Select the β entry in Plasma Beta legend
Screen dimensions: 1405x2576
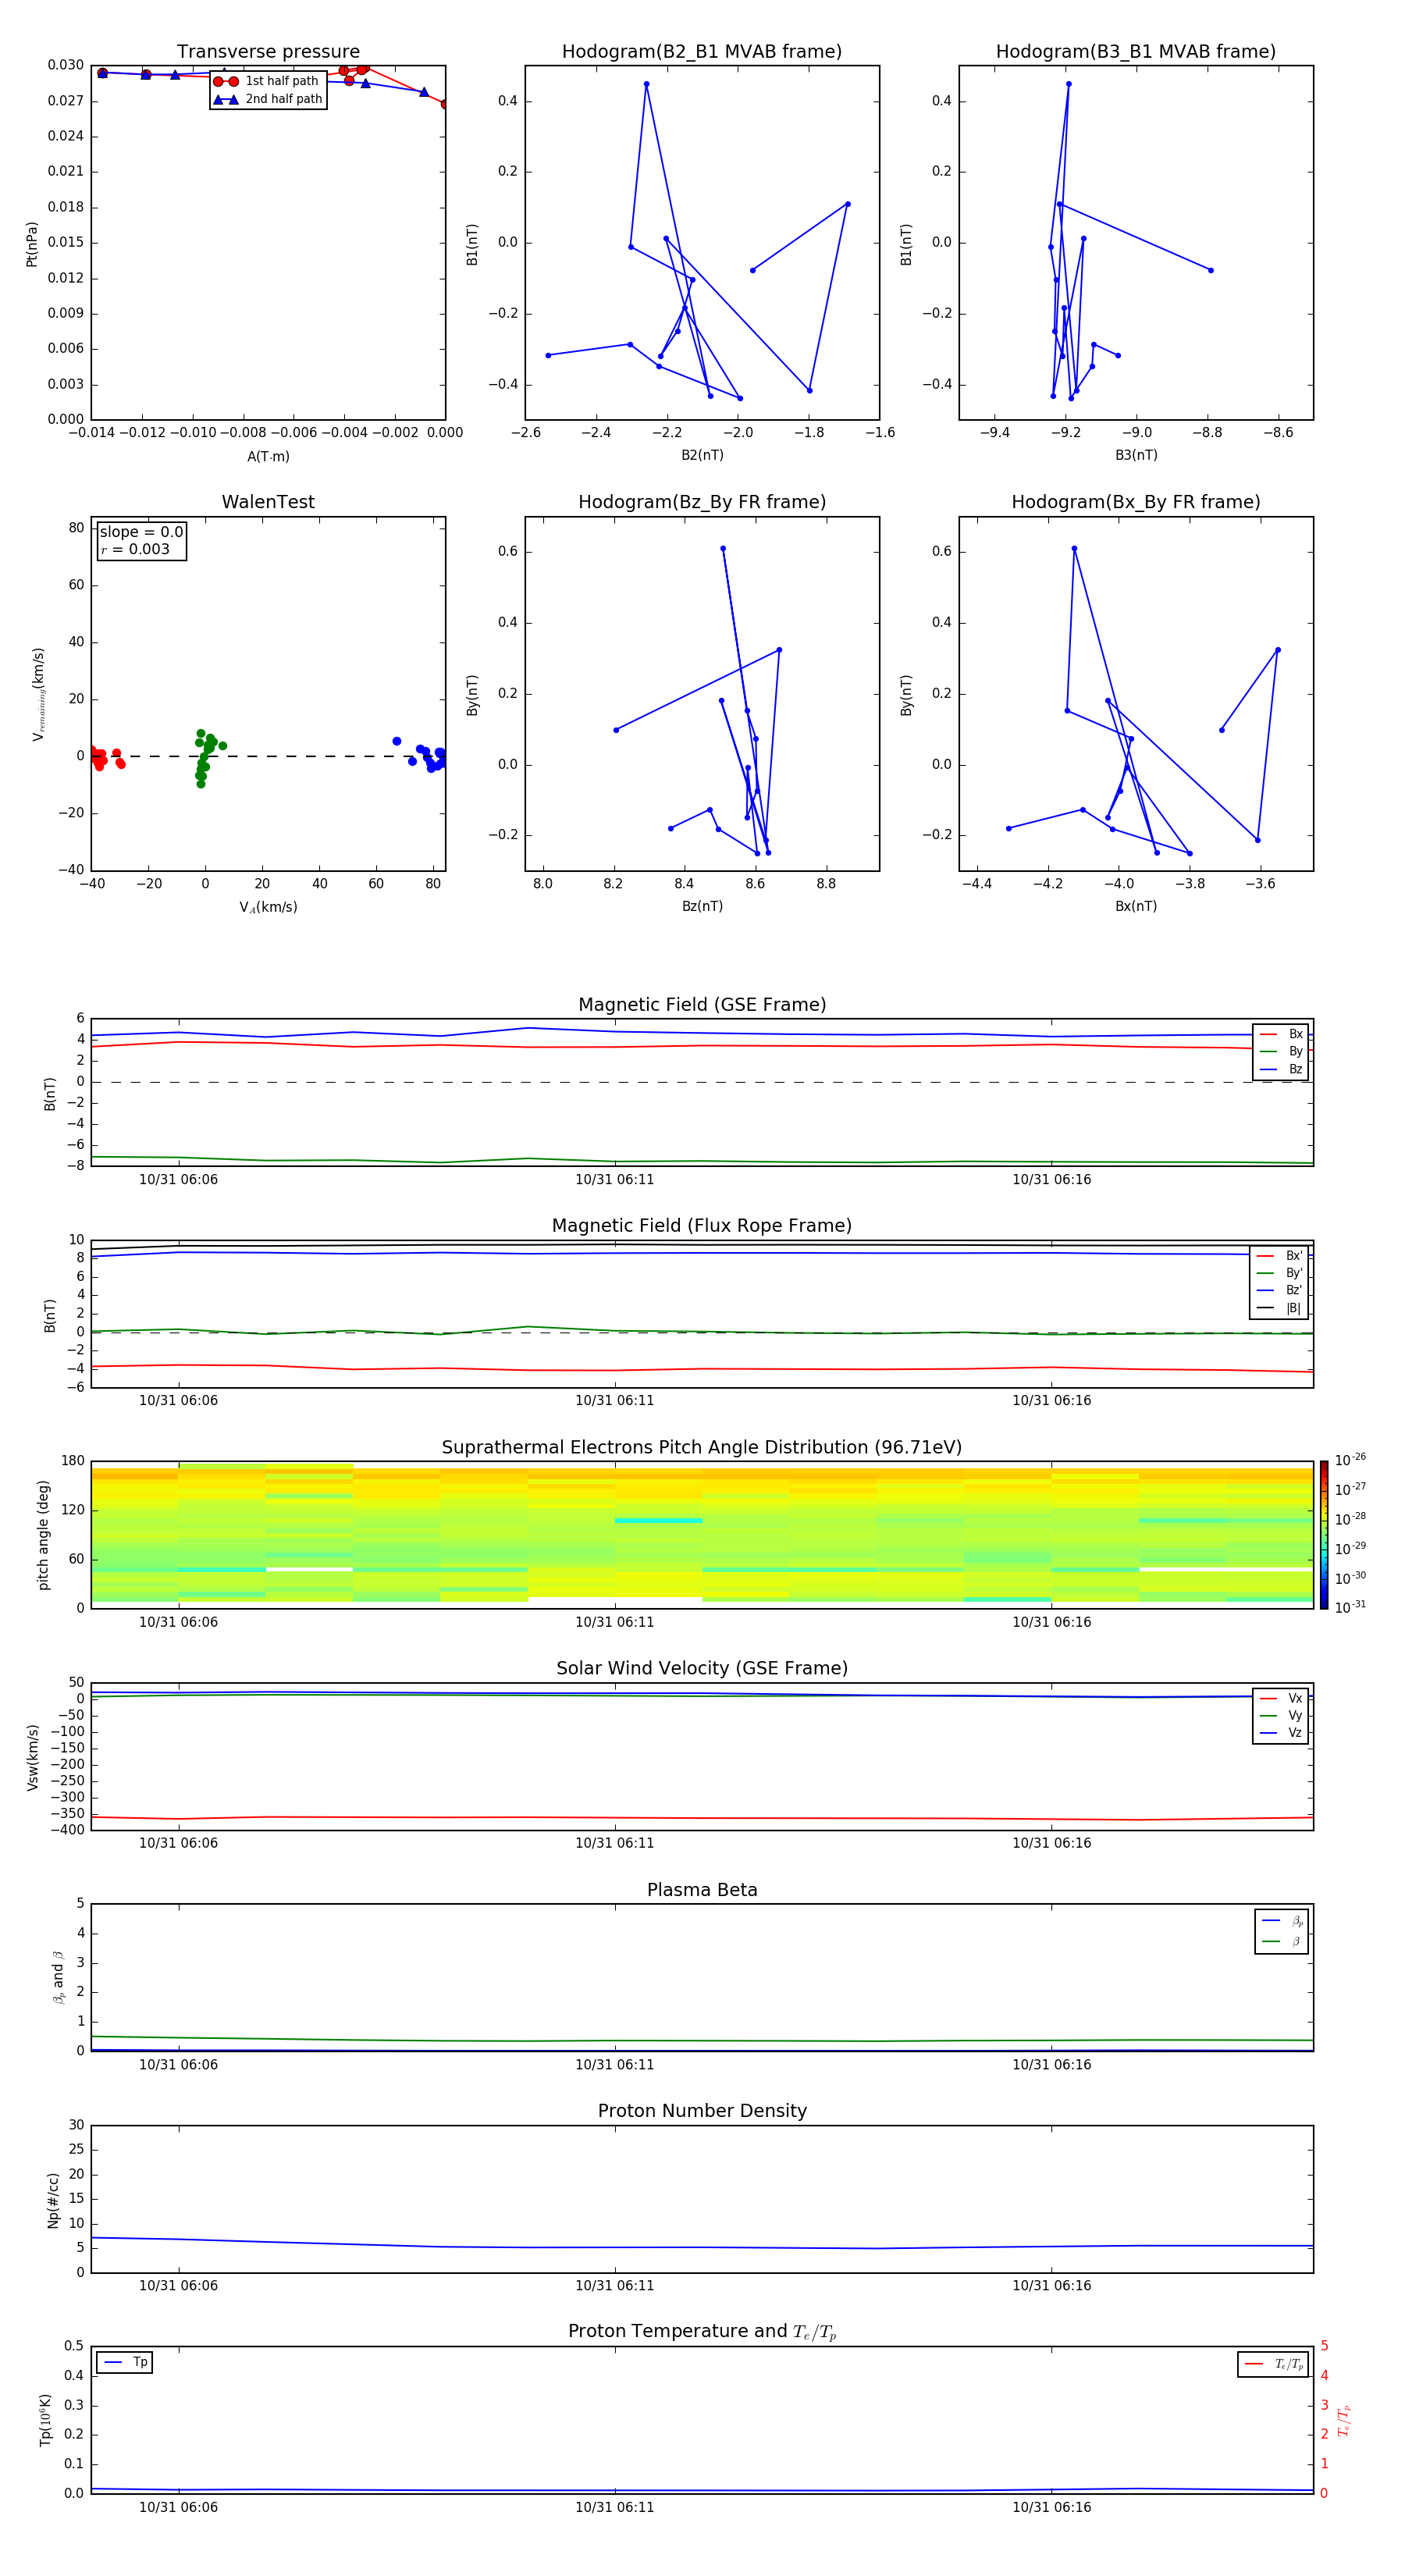click(1282, 1941)
